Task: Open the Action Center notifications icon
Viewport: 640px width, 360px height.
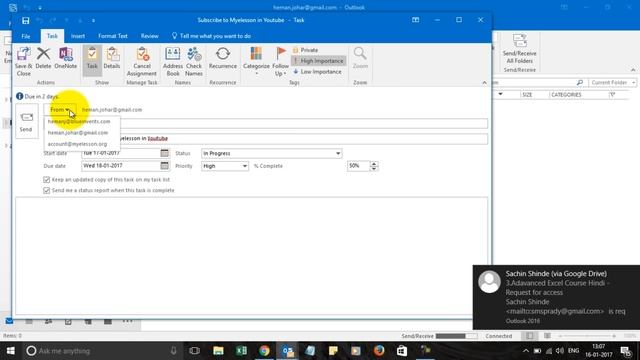Action: [626, 351]
